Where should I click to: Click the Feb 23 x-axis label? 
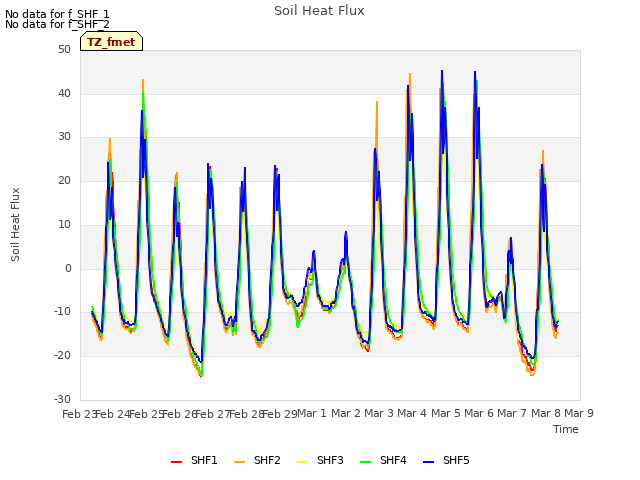point(80,414)
